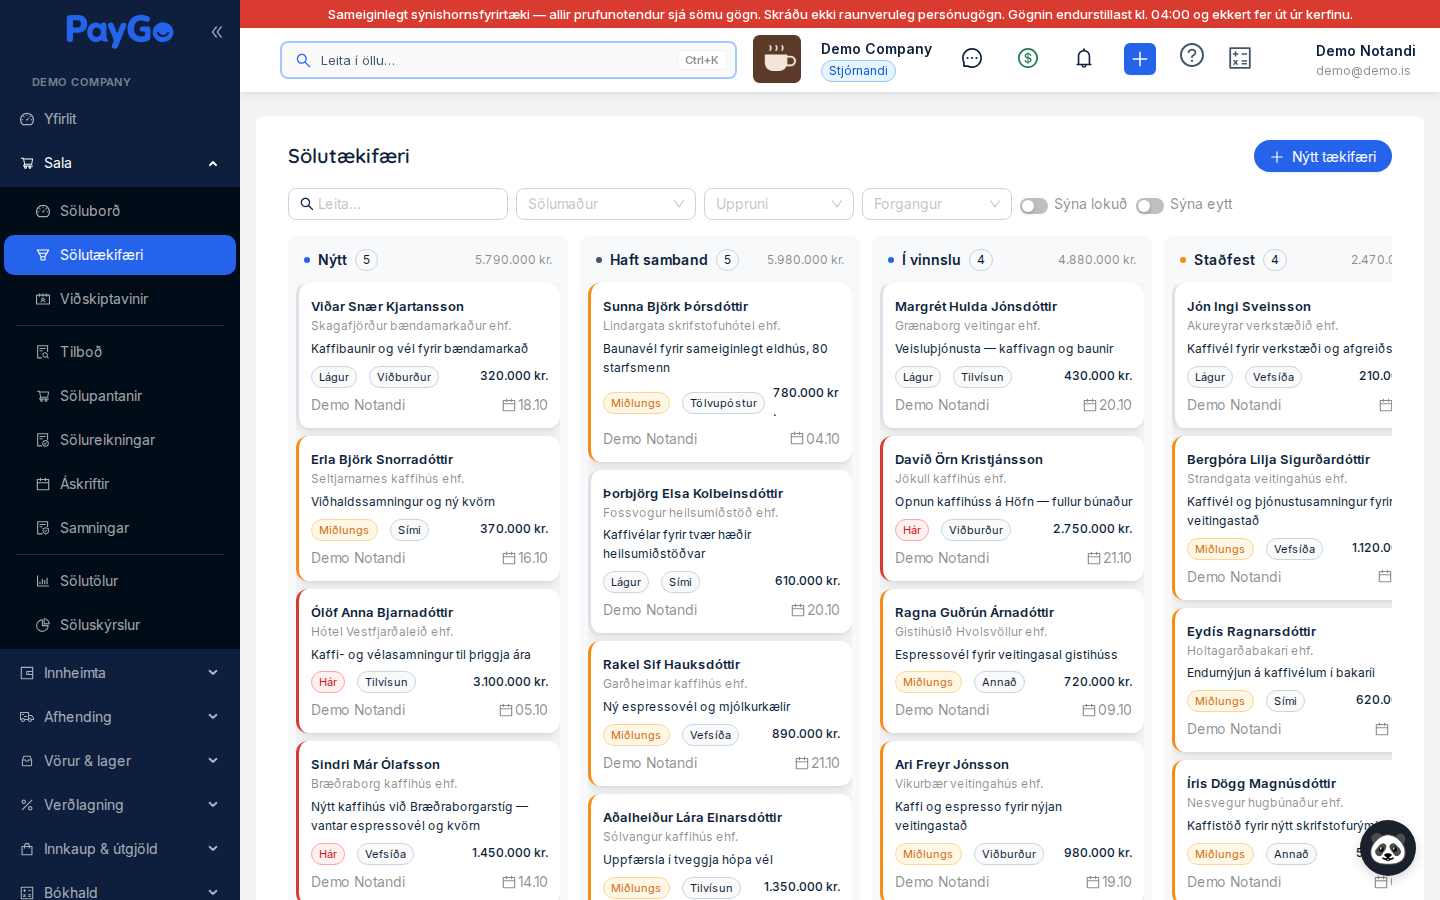Toggle Sýna eytt switch
This screenshot has width=1440, height=900.
(x=1150, y=205)
